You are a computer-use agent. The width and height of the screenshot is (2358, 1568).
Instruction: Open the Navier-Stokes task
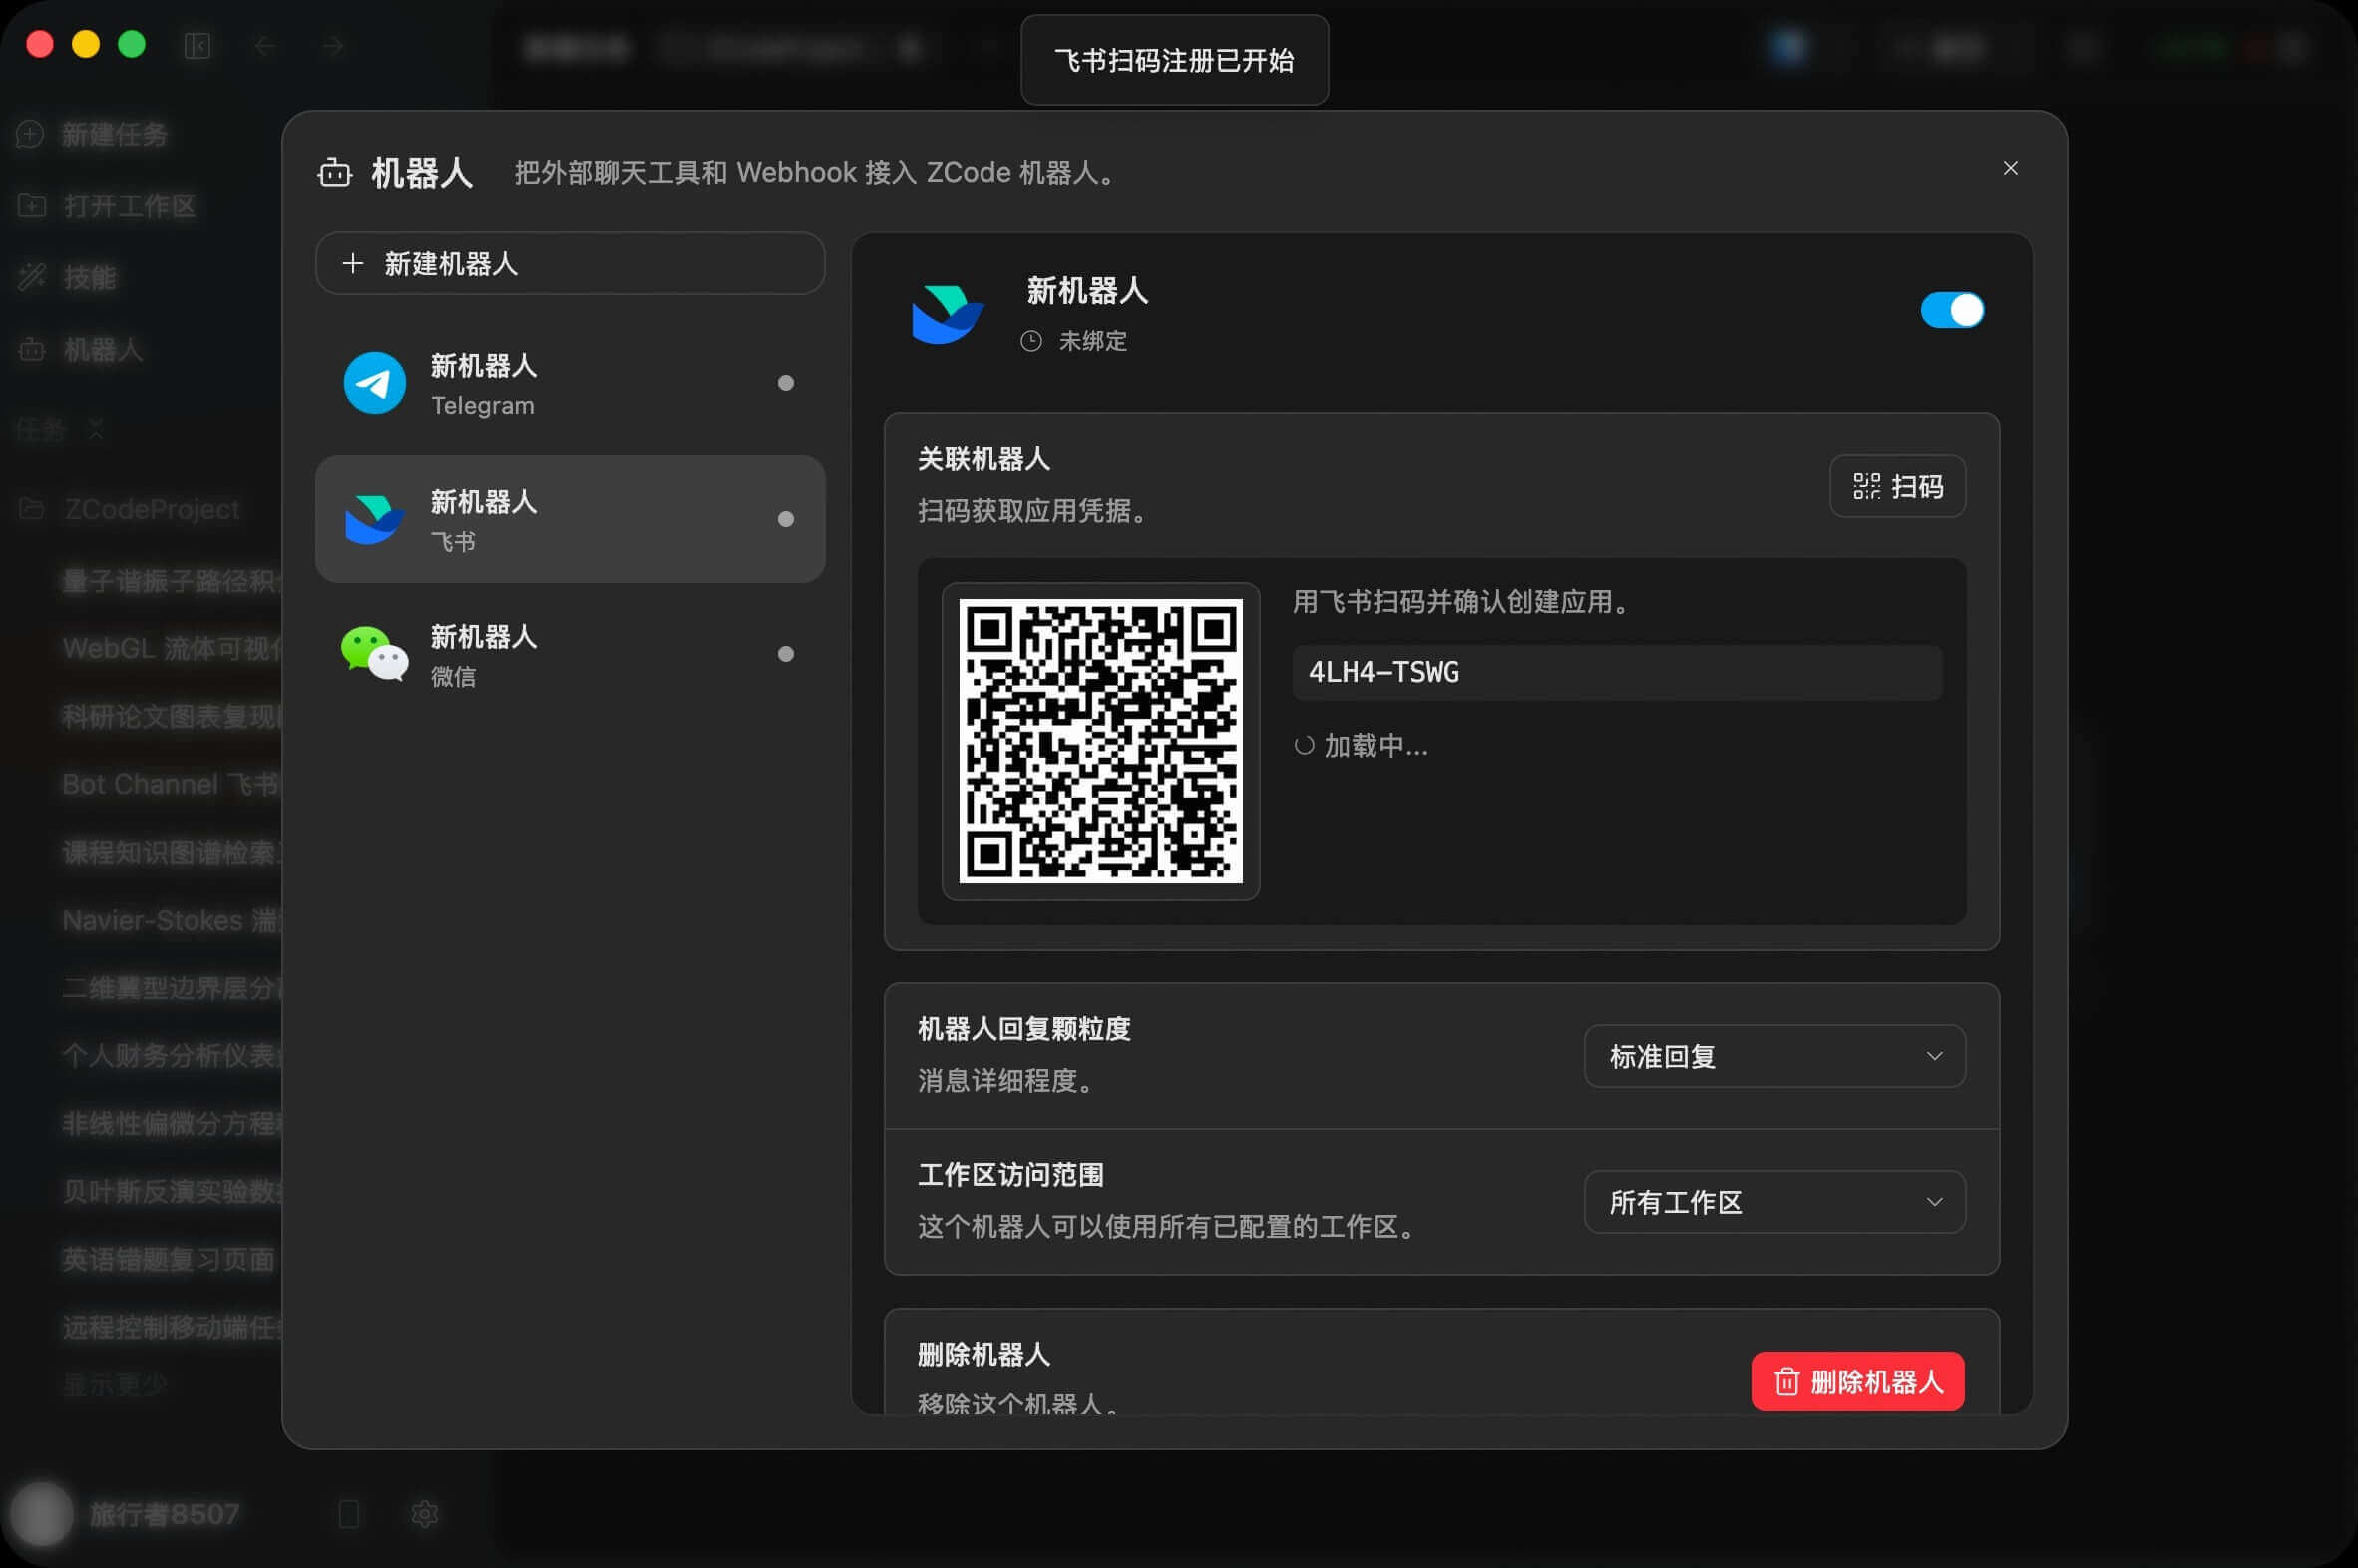(x=172, y=920)
